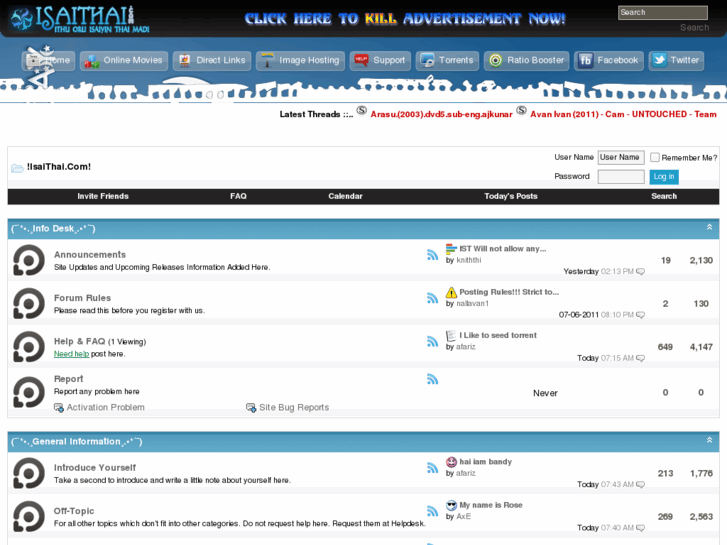Go to last post in Forum Rules
The image size is (727, 545).
640,315
